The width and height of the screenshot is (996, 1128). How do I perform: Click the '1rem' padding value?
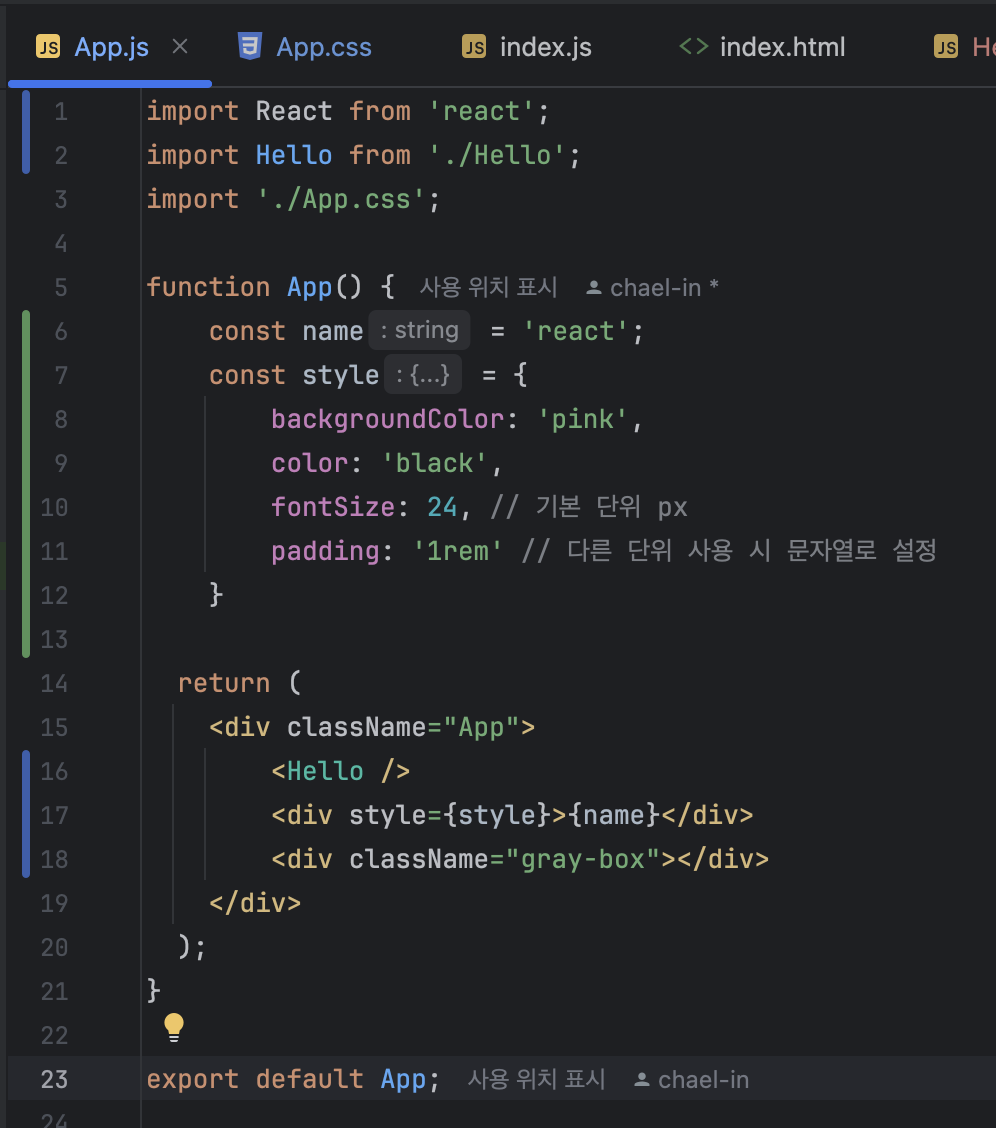[457, 551]
